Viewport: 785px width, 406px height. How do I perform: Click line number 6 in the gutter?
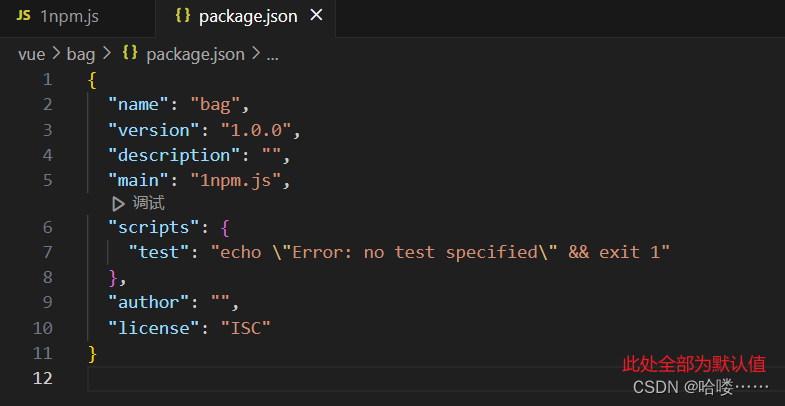[47, 228]
